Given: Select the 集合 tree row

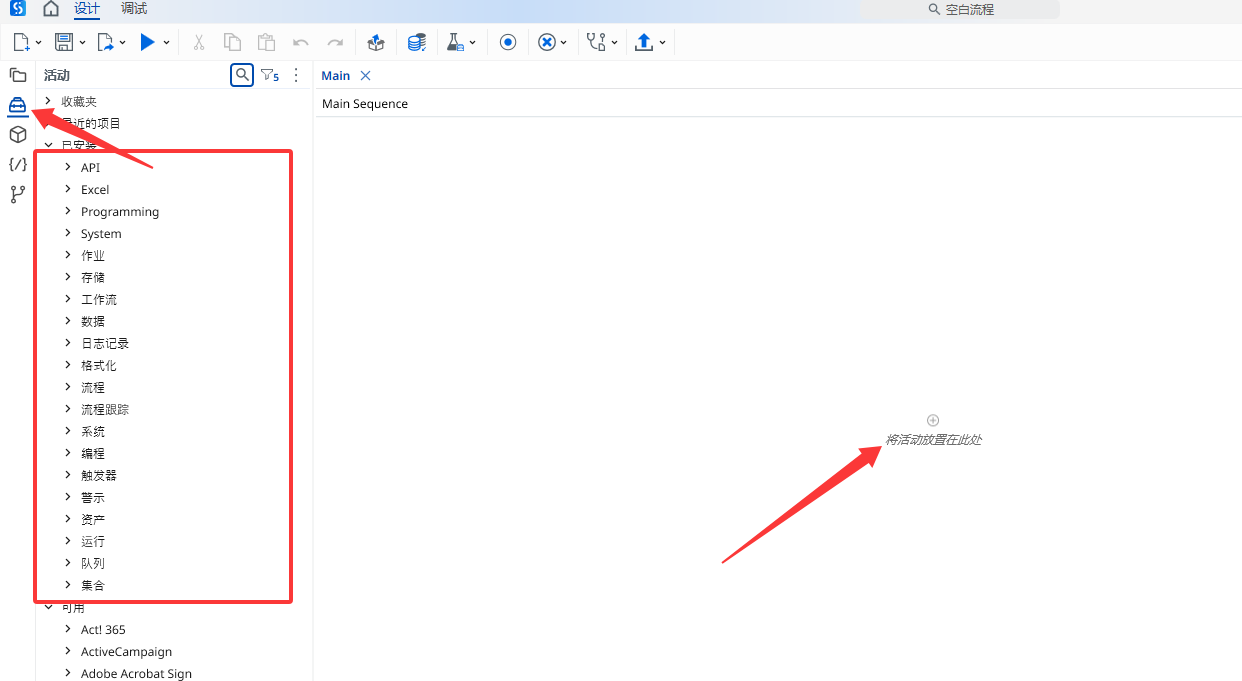Looking at the screenshot, I should click(x=174, y=585).
